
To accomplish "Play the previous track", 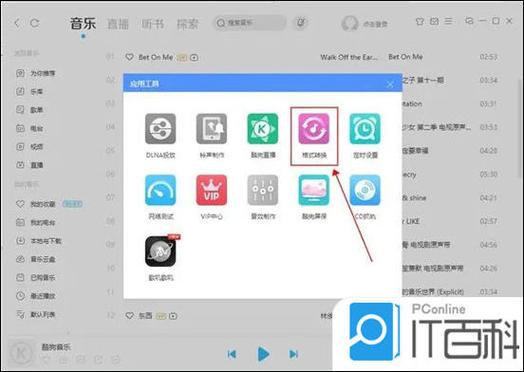I will coord(232,354).
